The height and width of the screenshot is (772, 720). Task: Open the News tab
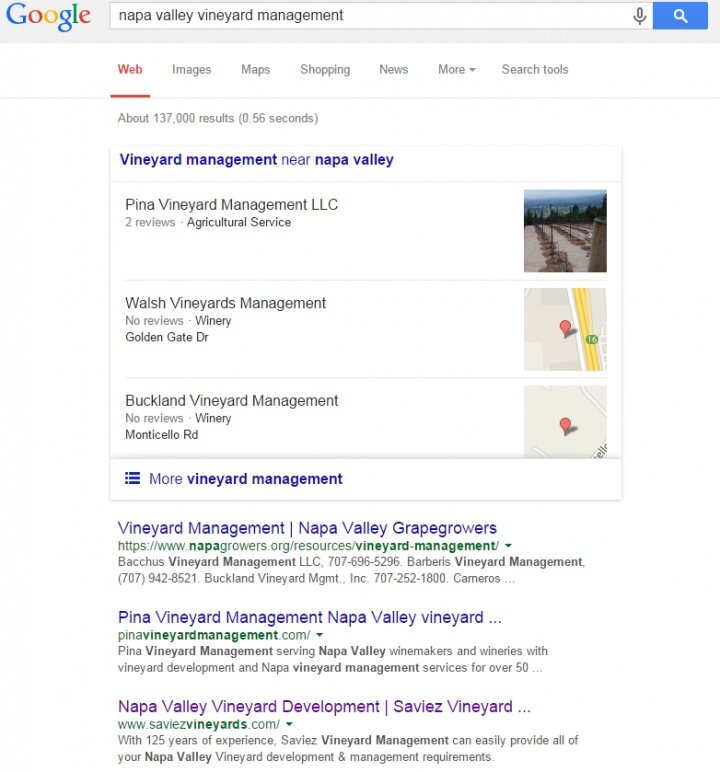[393, 69]
